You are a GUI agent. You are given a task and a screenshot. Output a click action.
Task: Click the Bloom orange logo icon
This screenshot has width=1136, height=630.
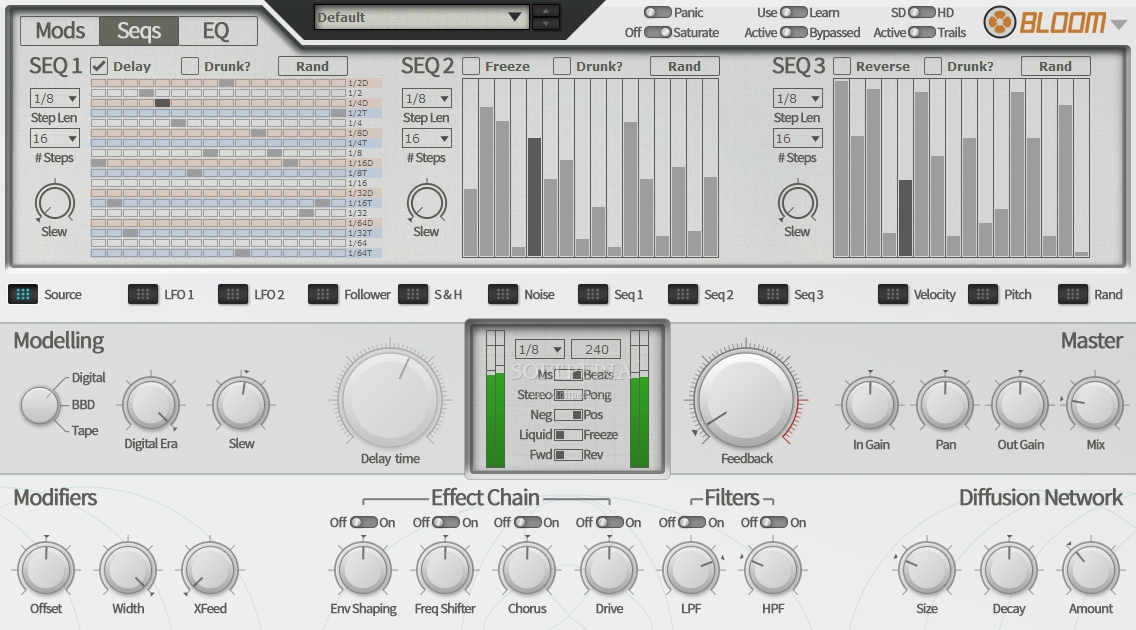(x=999, y=22)
